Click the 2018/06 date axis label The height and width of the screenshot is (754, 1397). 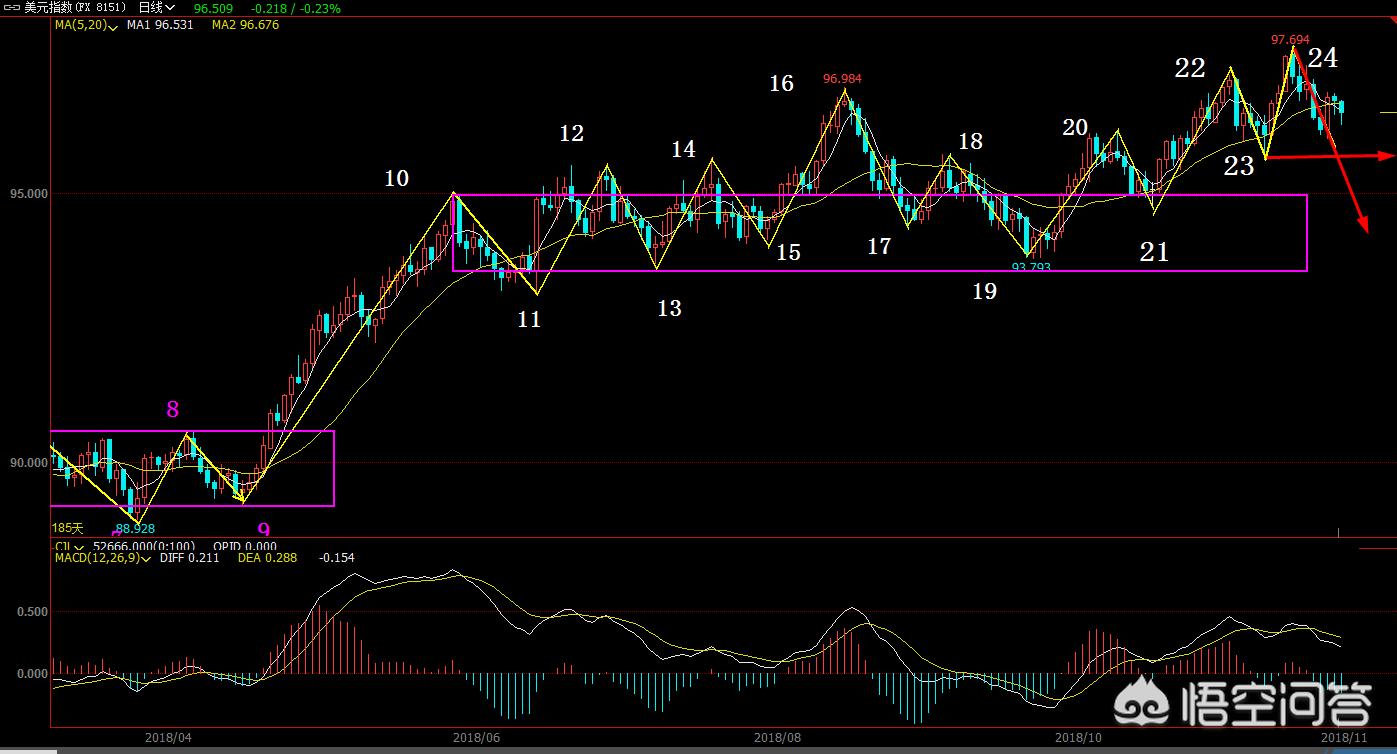click(x=476, y=737)
